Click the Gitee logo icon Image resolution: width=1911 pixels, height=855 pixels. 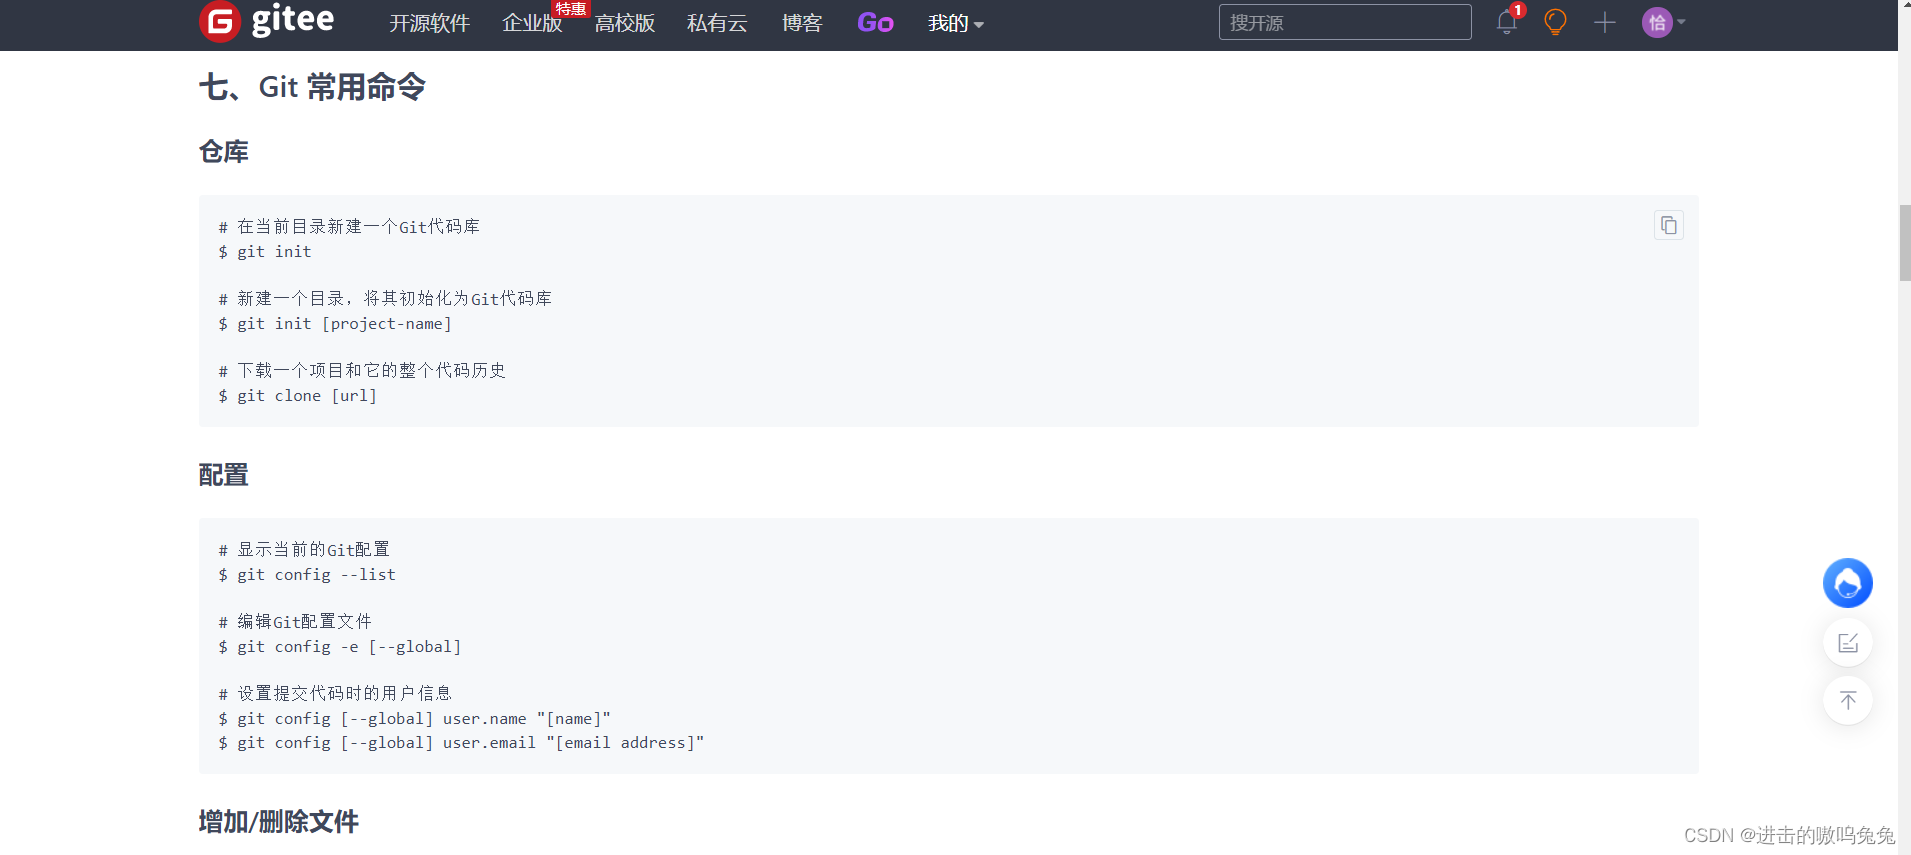click(x=220, y=21)
